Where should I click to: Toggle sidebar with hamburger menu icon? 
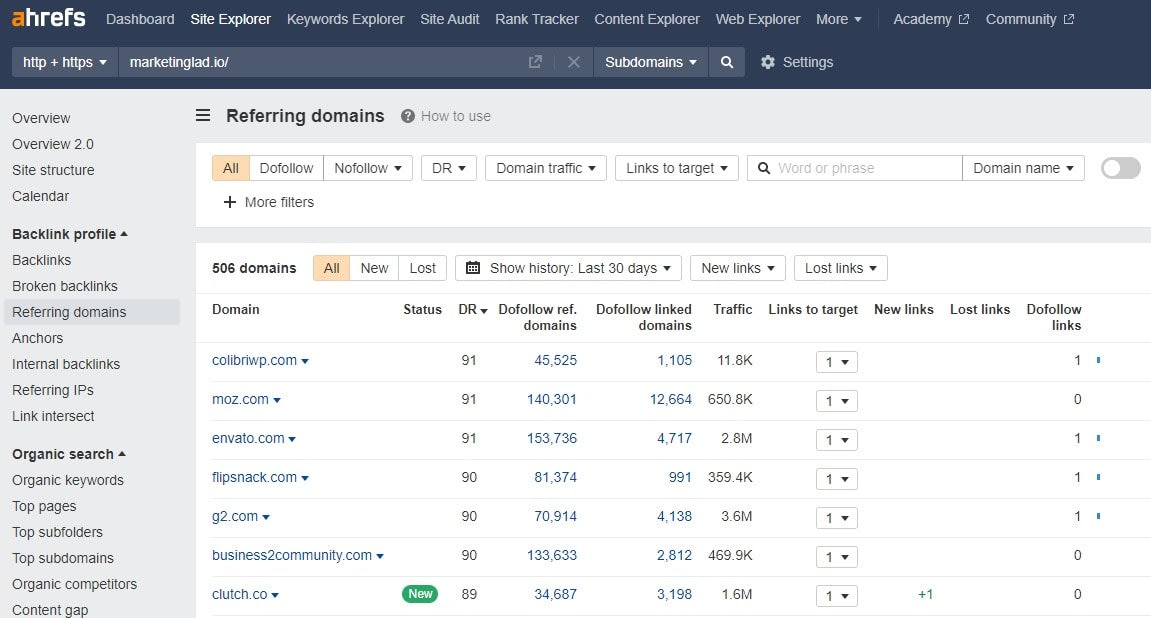point(203,115)
